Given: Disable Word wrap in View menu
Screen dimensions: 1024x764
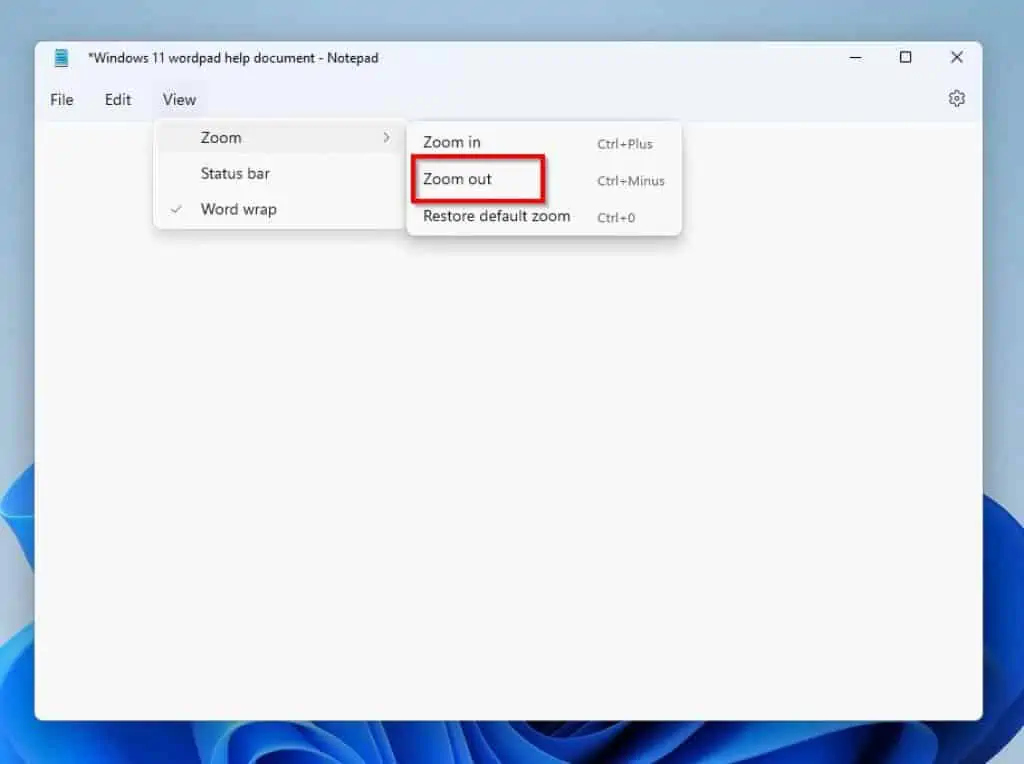Looking at the screenshot, I should pyautogui.click(x=280, y=210).
